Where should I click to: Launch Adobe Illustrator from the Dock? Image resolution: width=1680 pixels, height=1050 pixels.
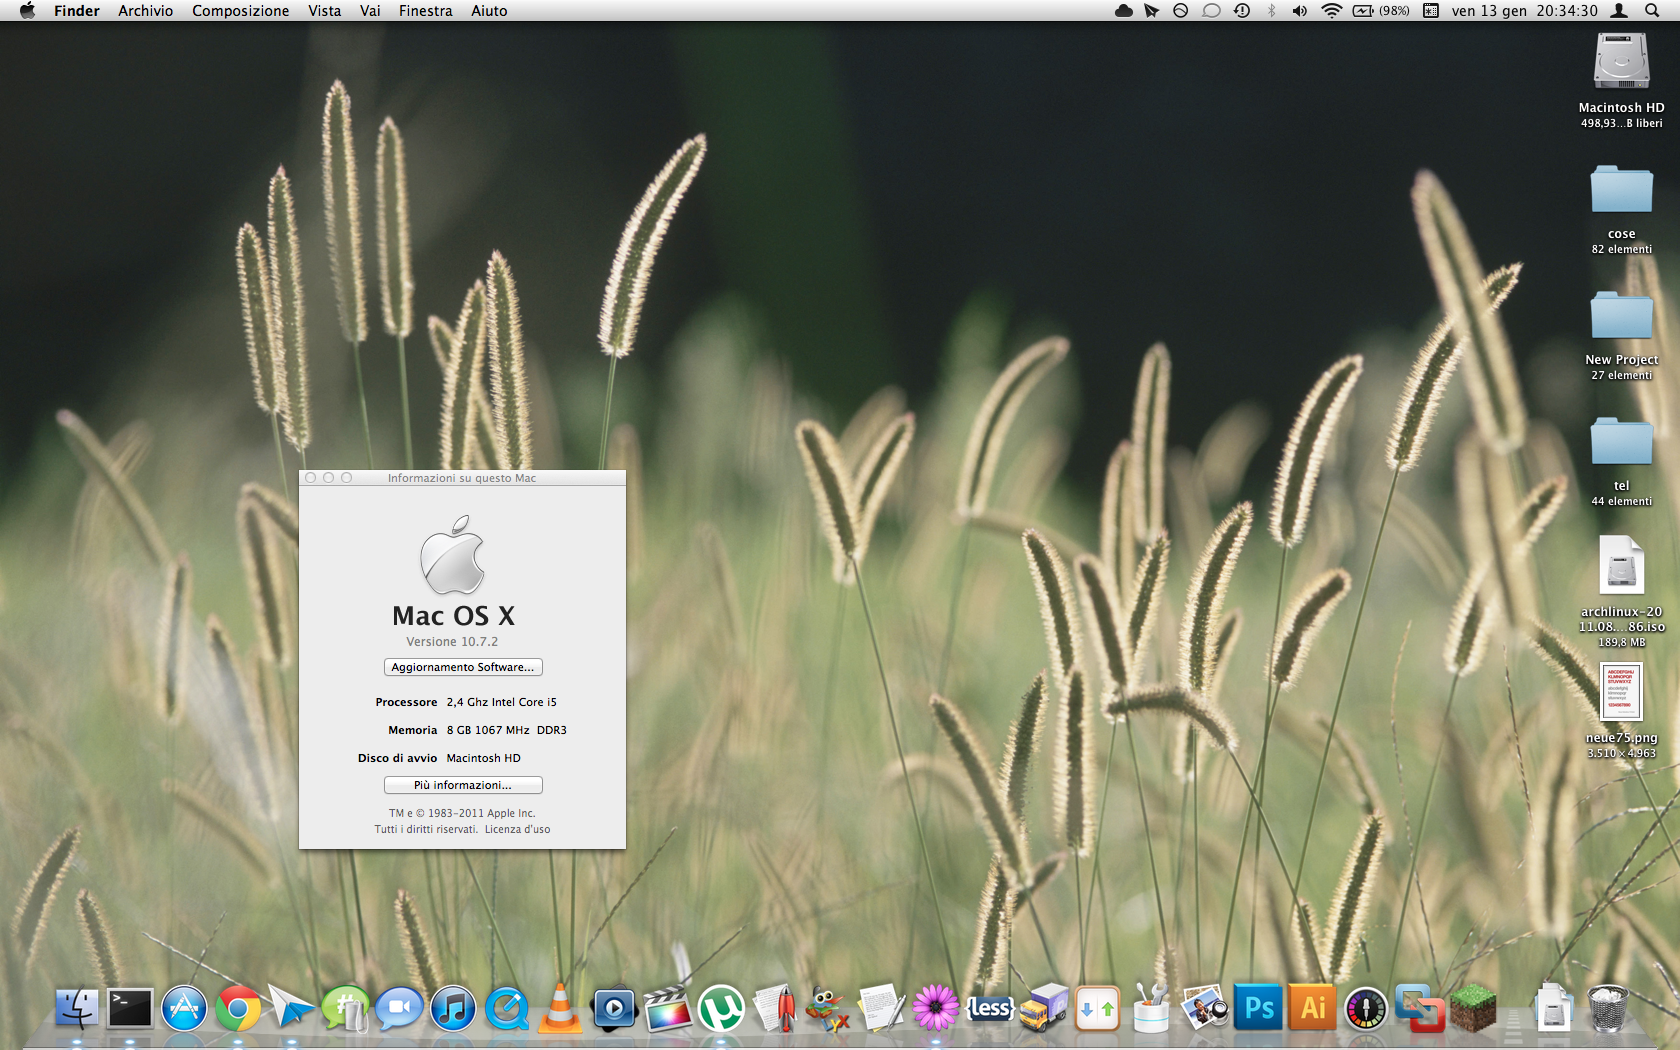pyautogui.click(x=1313, y=1008)
